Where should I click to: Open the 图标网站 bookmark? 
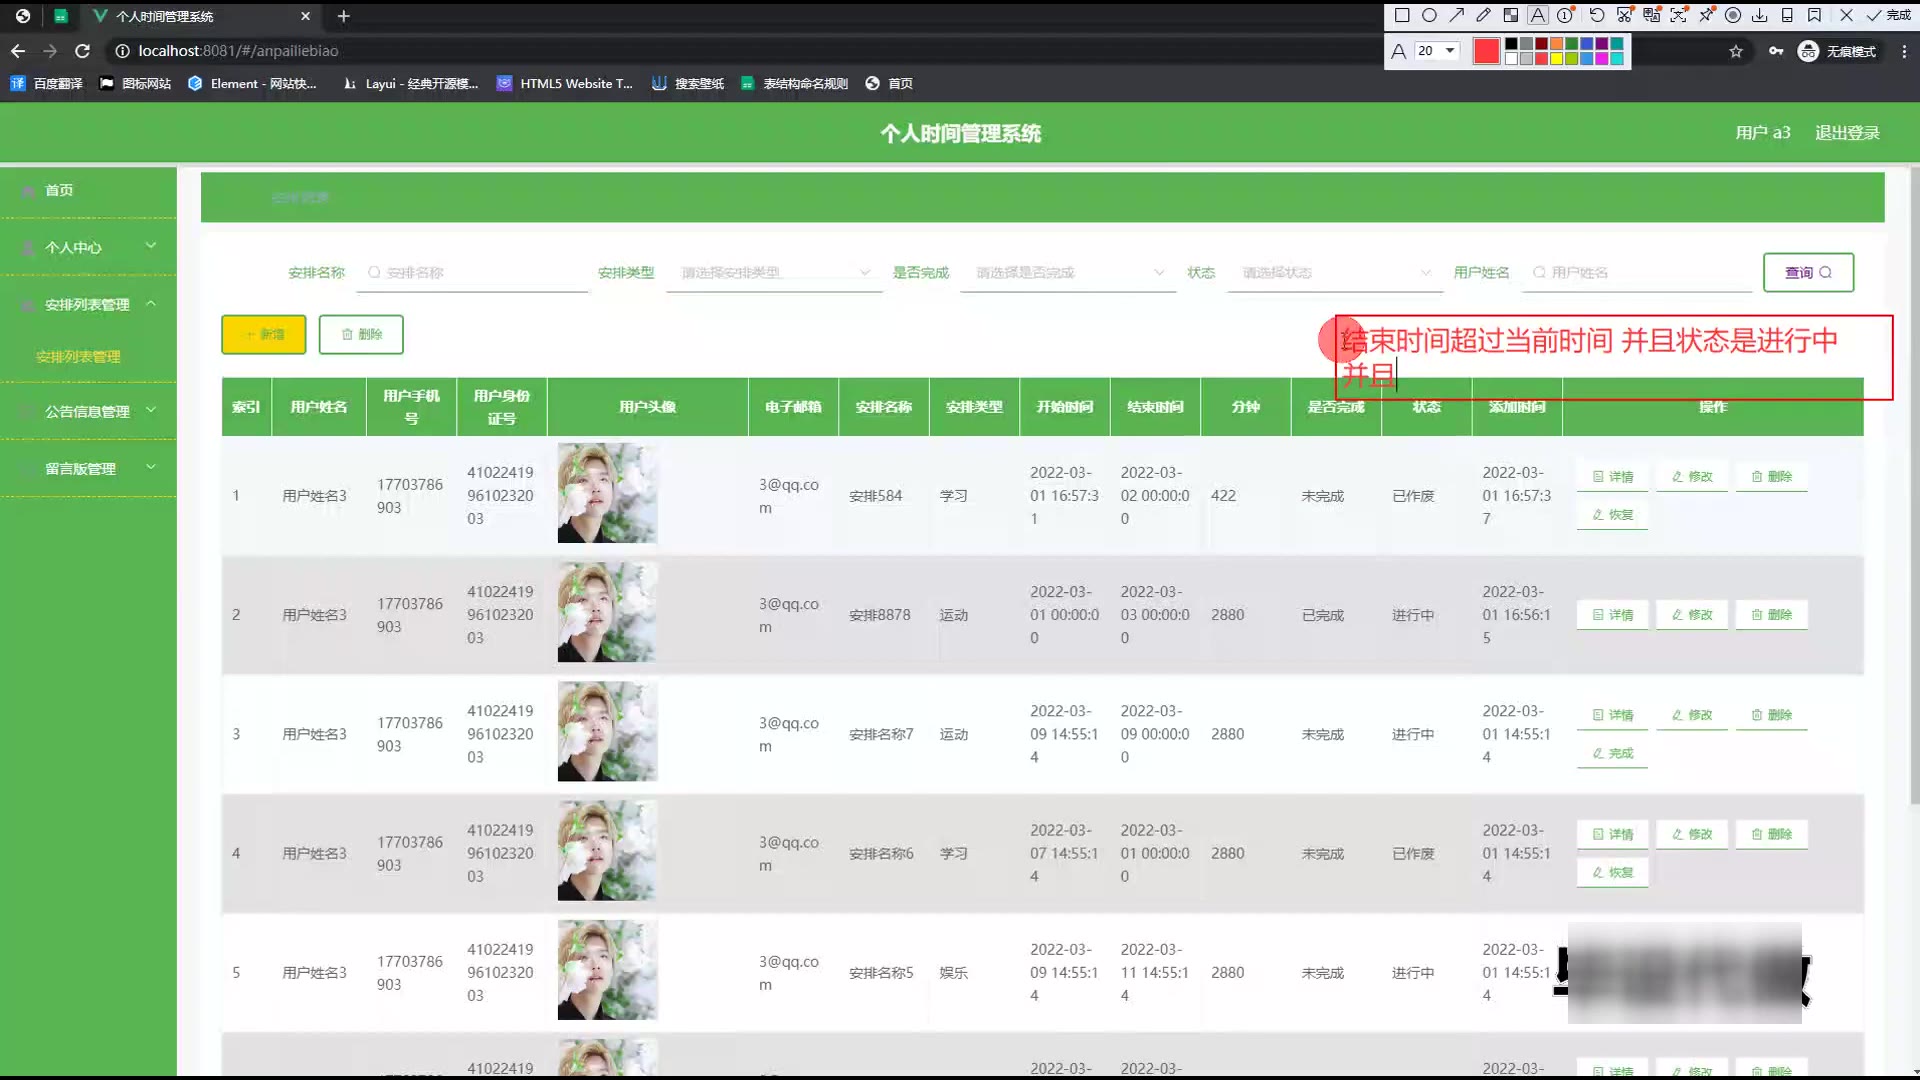pyautogui.click(x=136, y=83)
